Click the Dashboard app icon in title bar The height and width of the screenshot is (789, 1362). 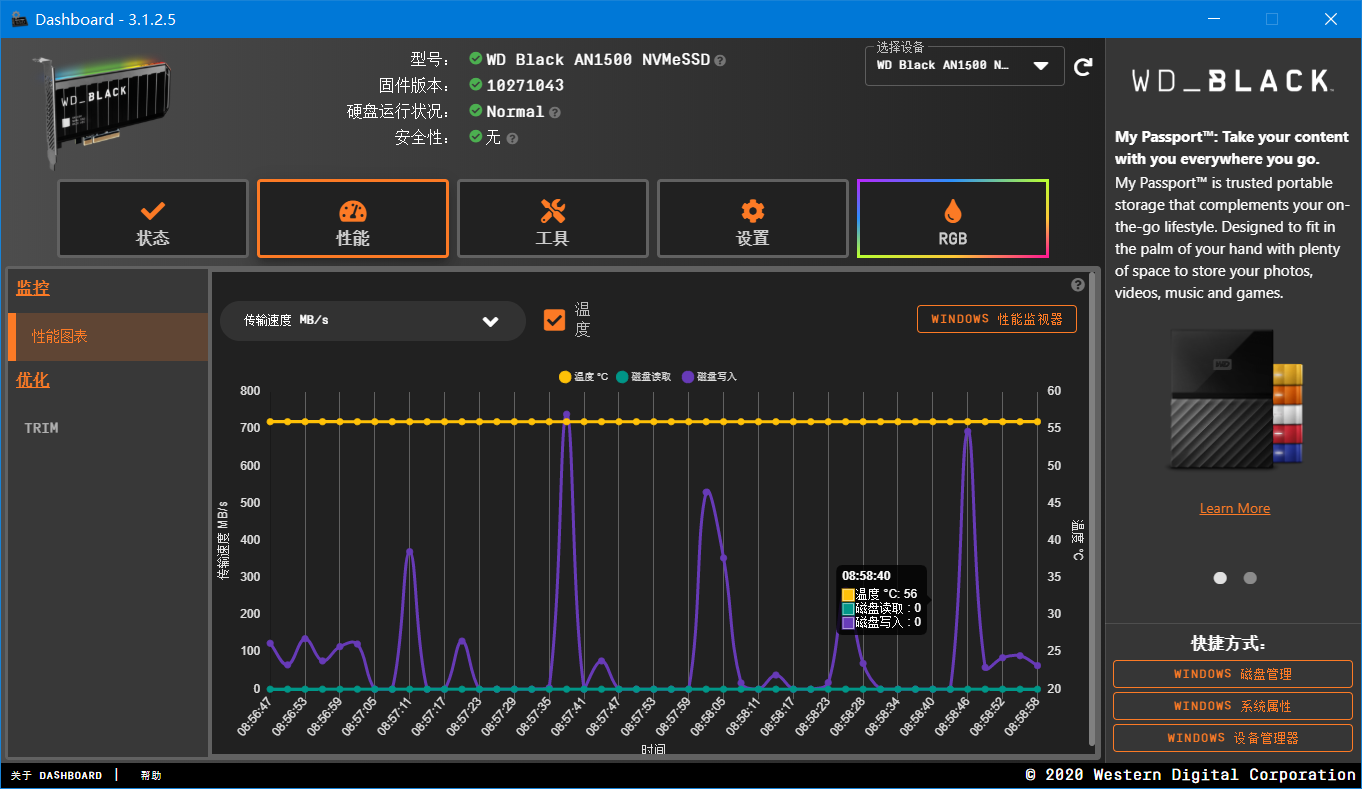click(x=19, y=19)
